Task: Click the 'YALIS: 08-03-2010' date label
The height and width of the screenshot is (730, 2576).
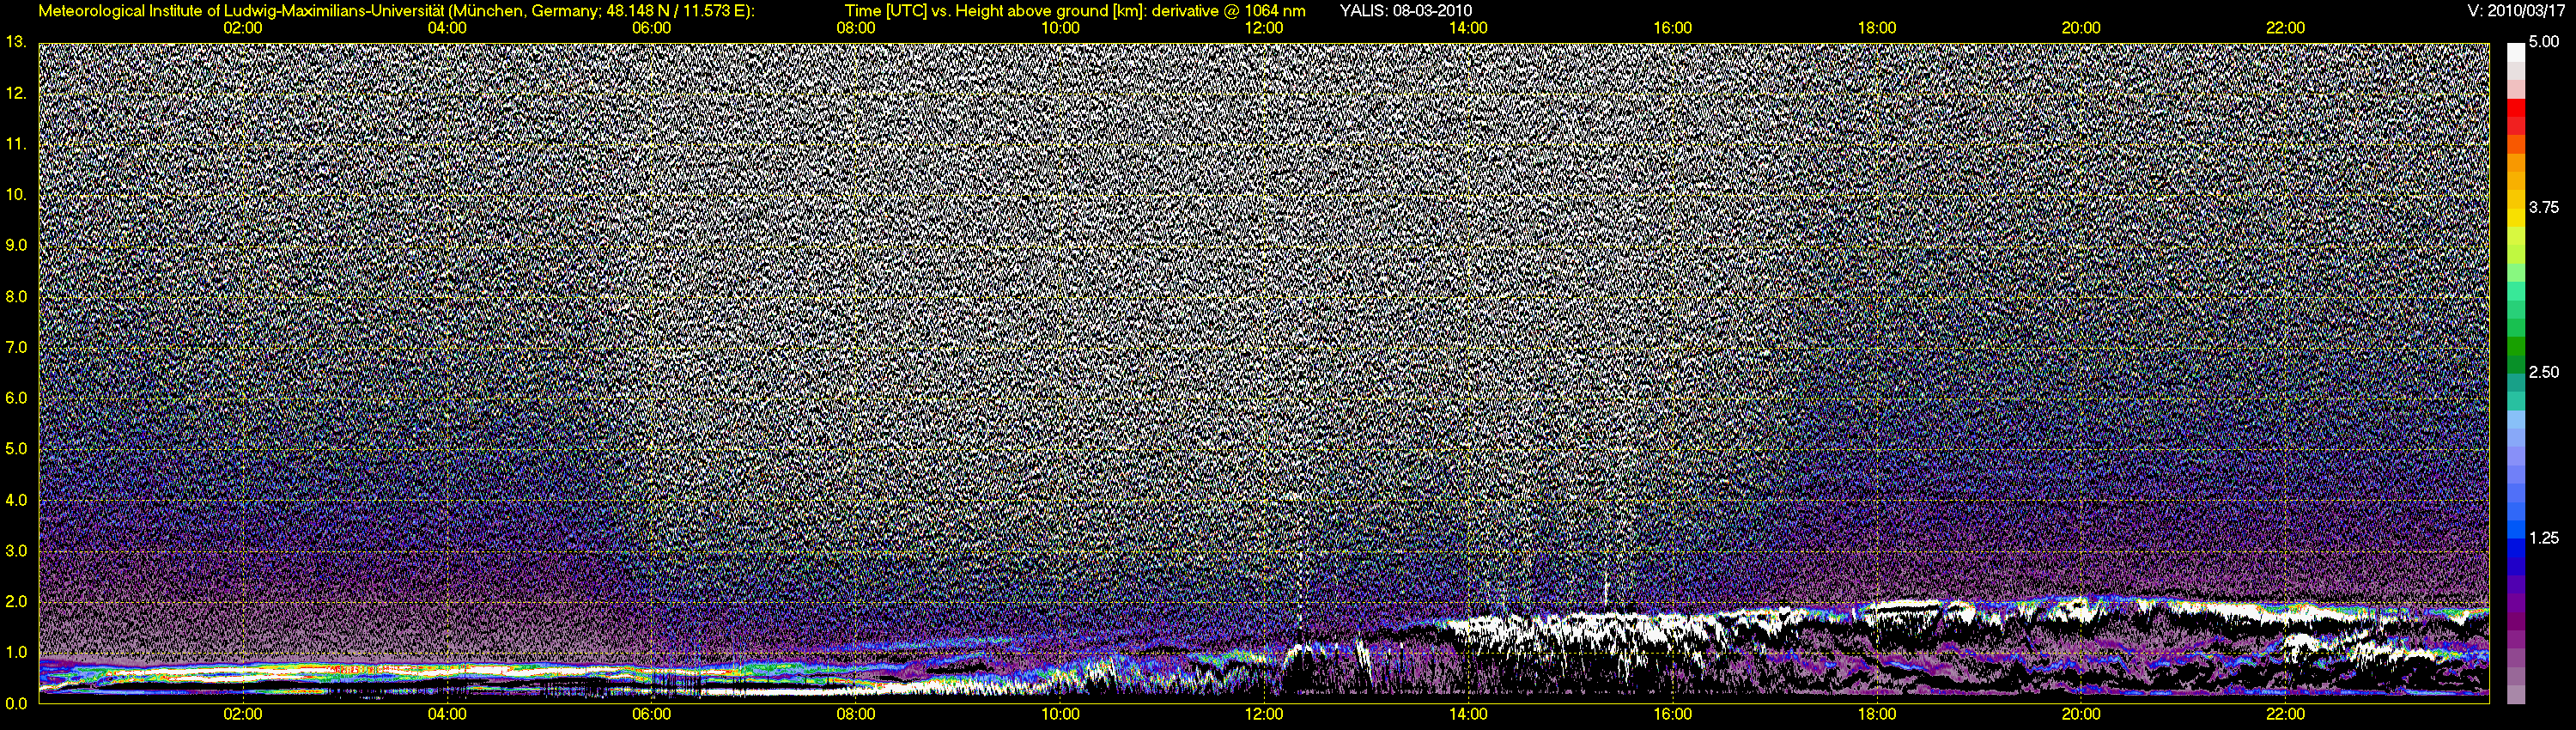Action: tap(1405, 11)
